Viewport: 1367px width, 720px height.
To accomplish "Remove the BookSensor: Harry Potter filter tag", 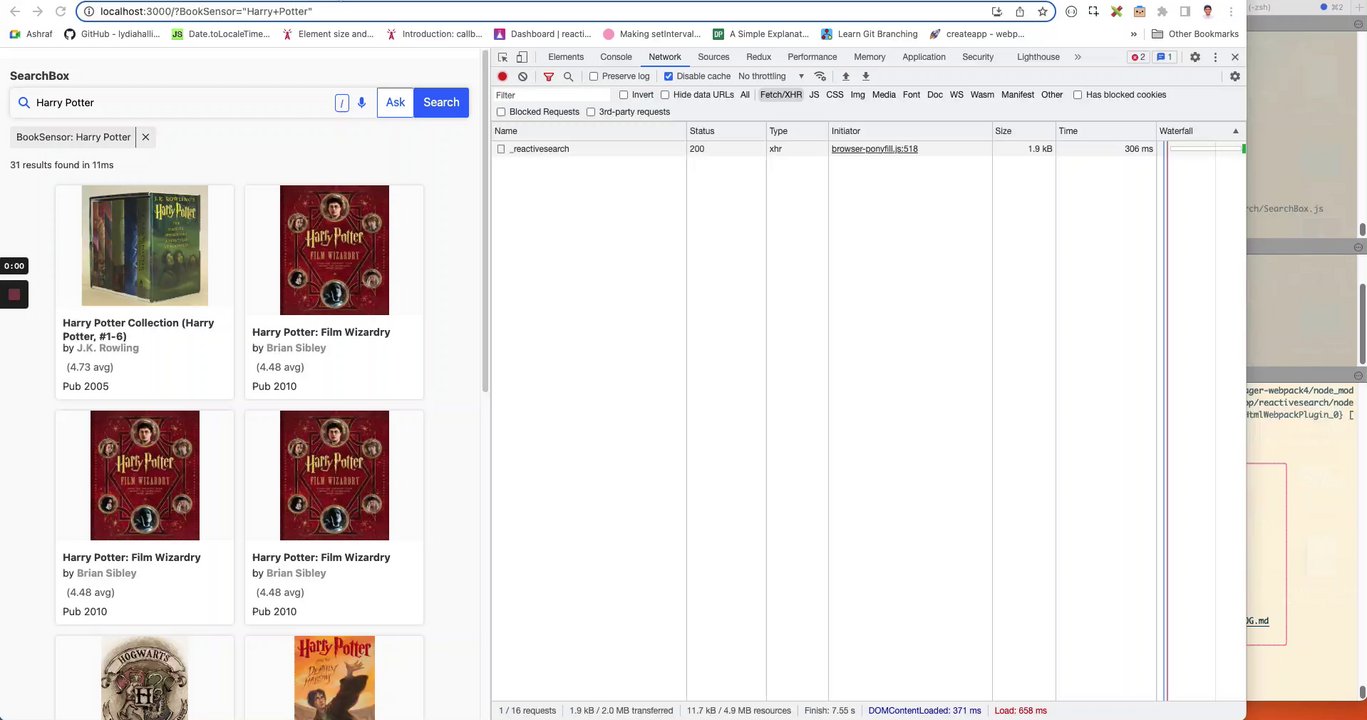I will pyautogui.click(x=145, y=137).
